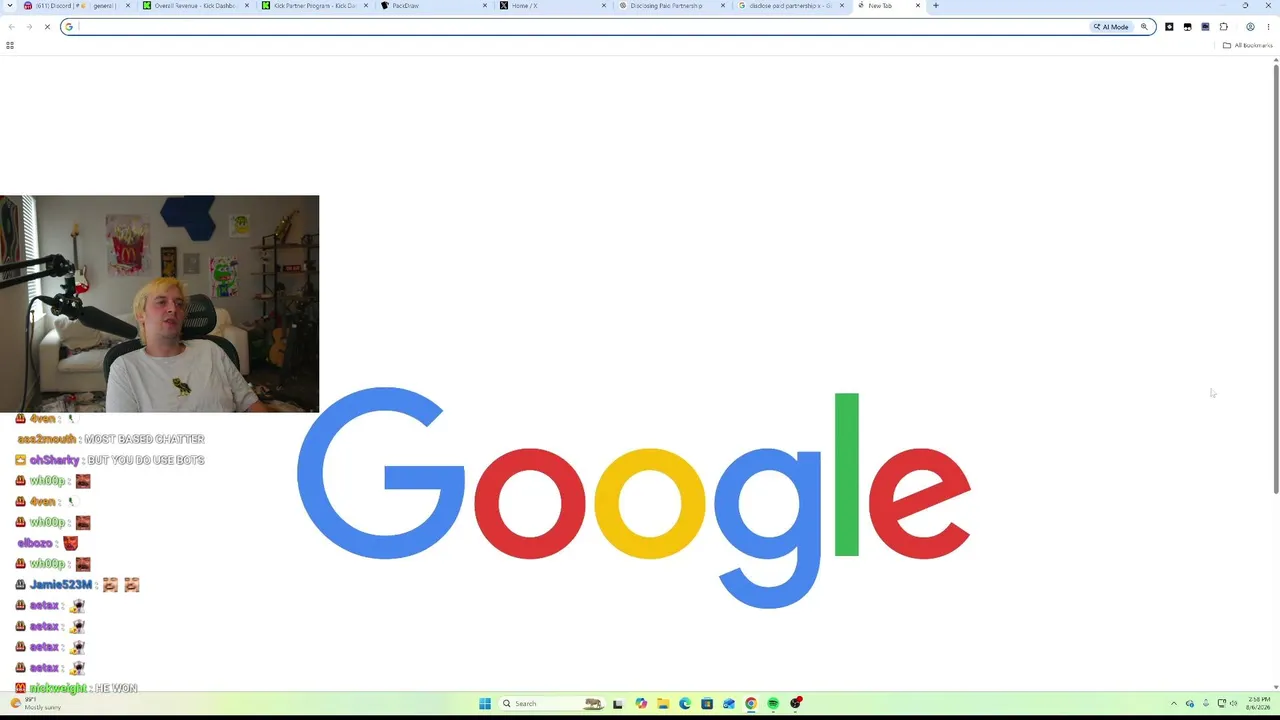Close the Kick Partner Program tab
The height and width of the screenshot is (720, 1280).
[366, 6]
